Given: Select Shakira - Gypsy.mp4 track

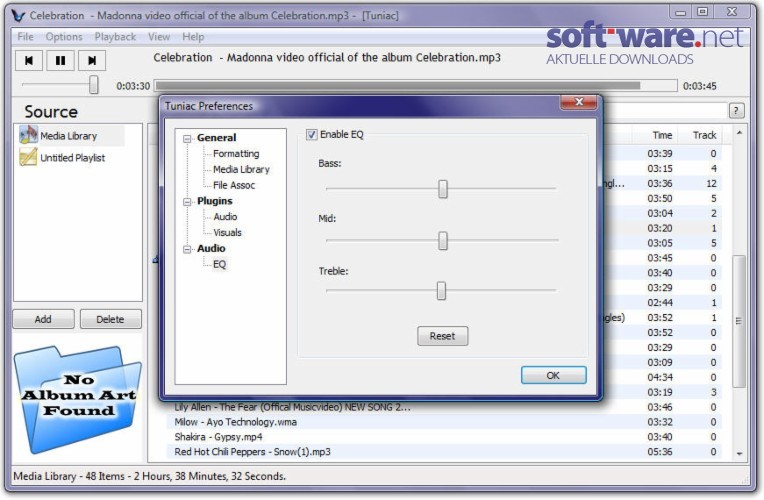Looking at the screenshot, I should coord(218,437).
